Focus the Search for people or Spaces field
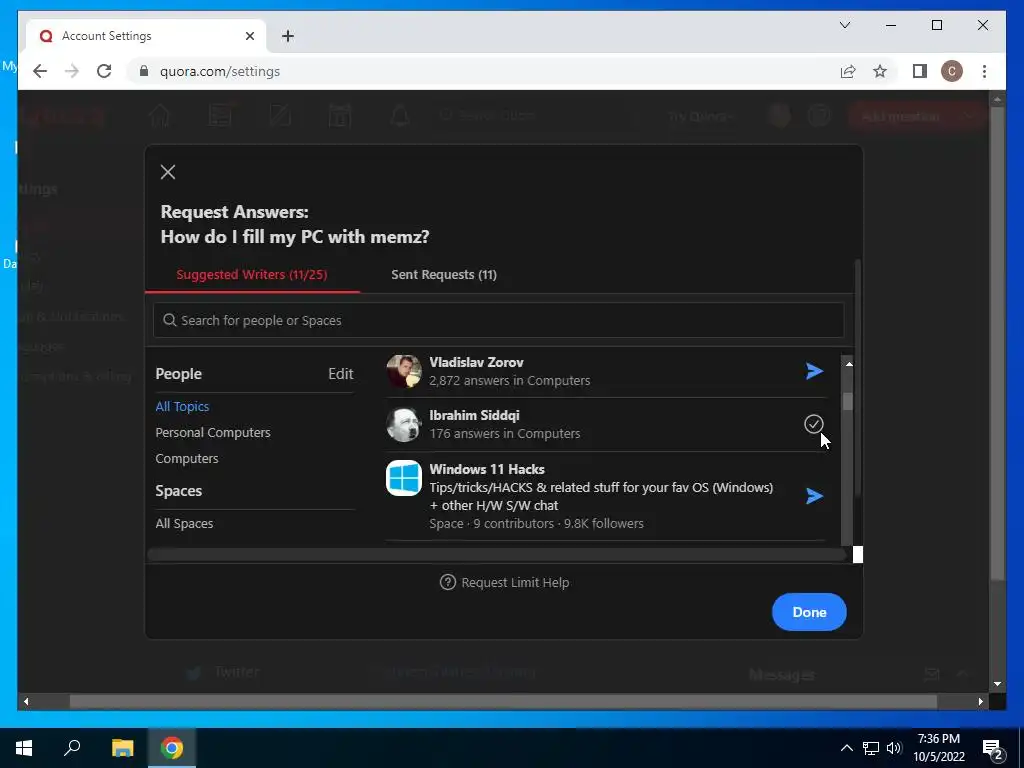The image size is (1024, 768). click(498, 320)
